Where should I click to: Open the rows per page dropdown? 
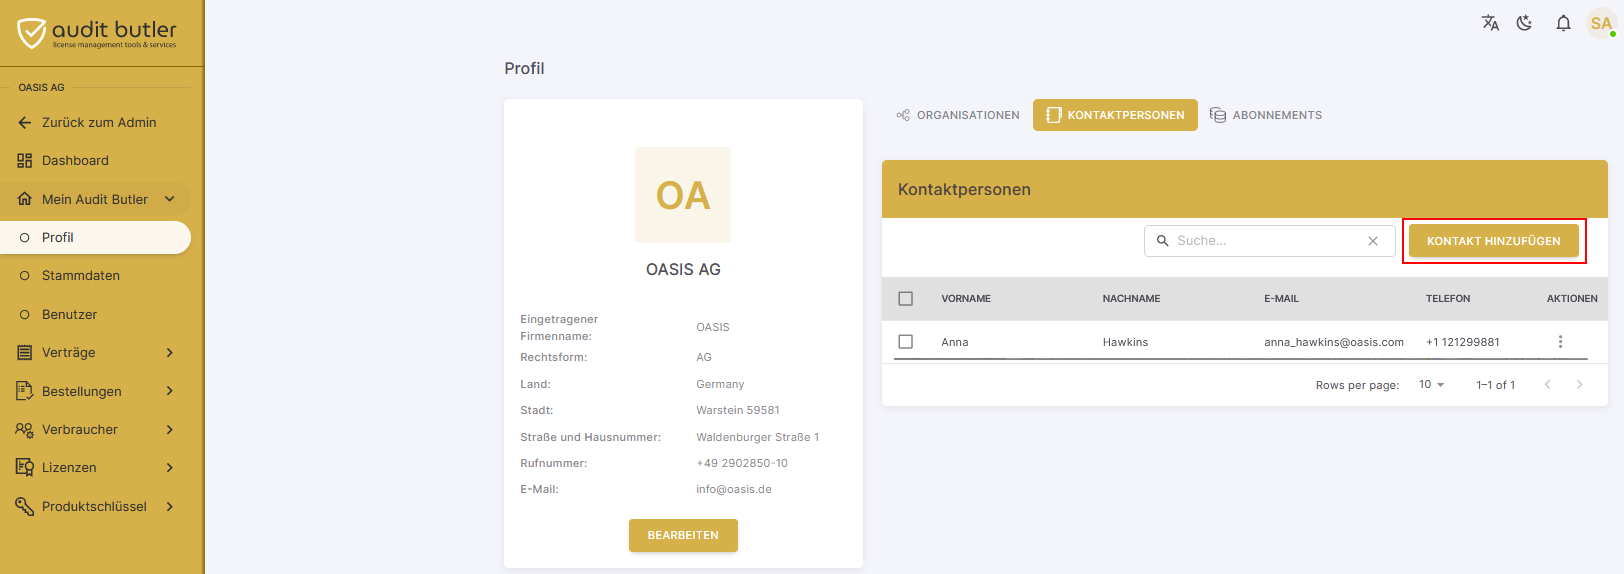1432,385
